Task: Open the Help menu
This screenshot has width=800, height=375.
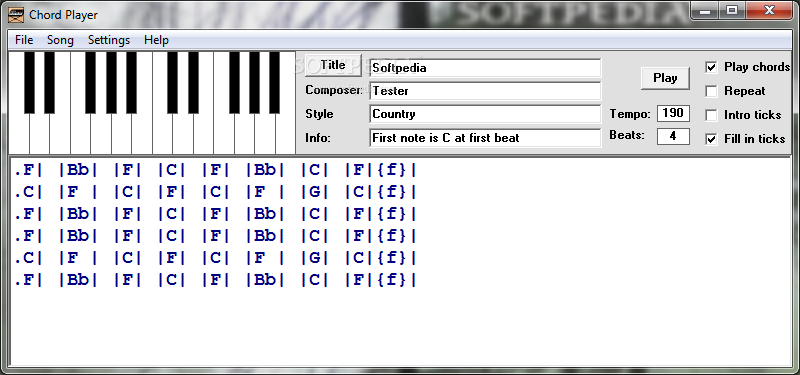Action: pos(156,40)
